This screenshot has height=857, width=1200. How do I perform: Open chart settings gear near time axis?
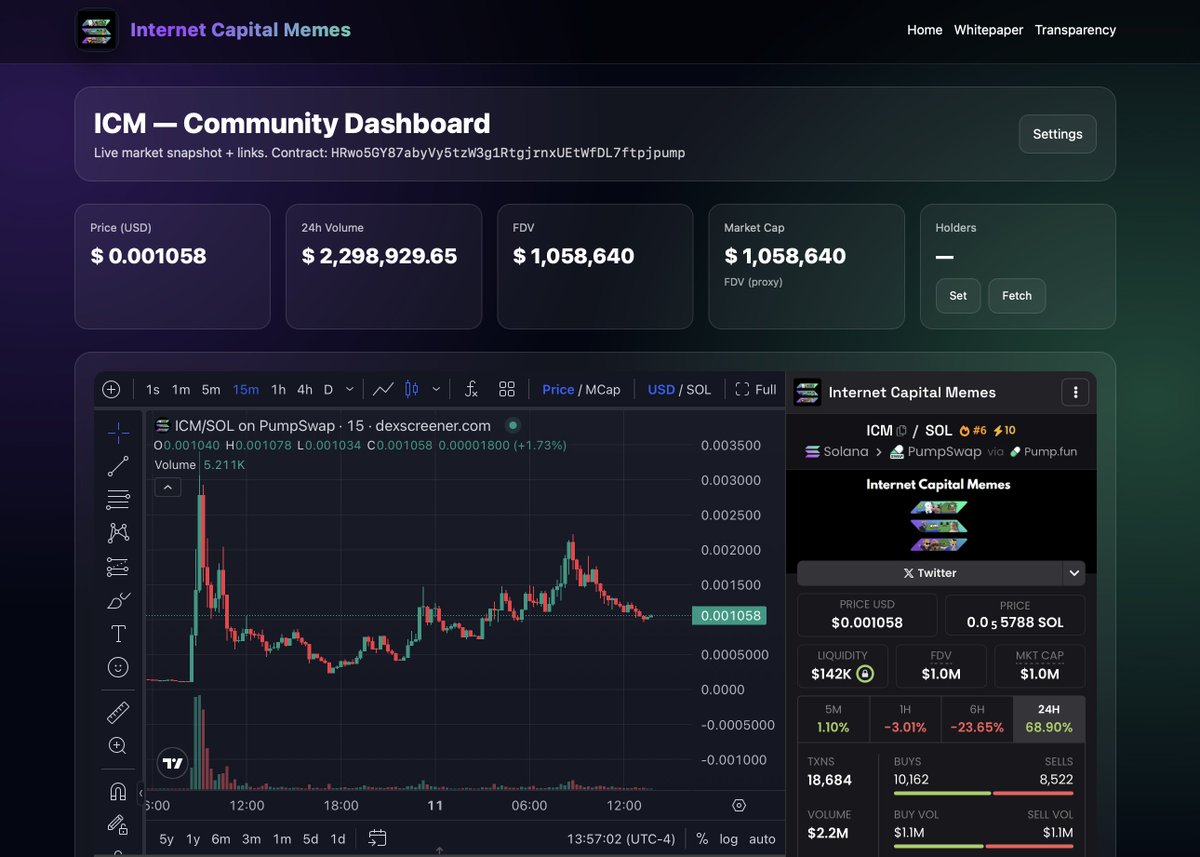click(x=739, y=805)
